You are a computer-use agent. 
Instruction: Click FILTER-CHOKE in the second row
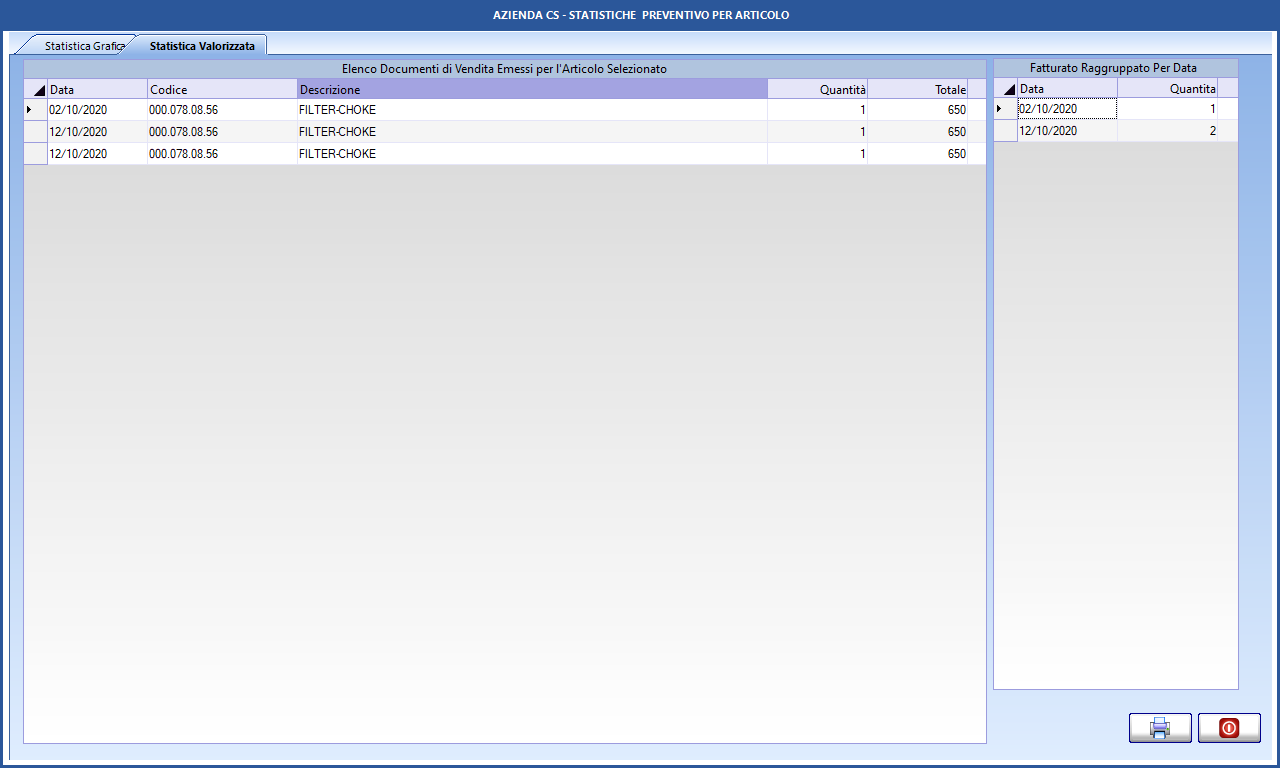coord(532,132)
